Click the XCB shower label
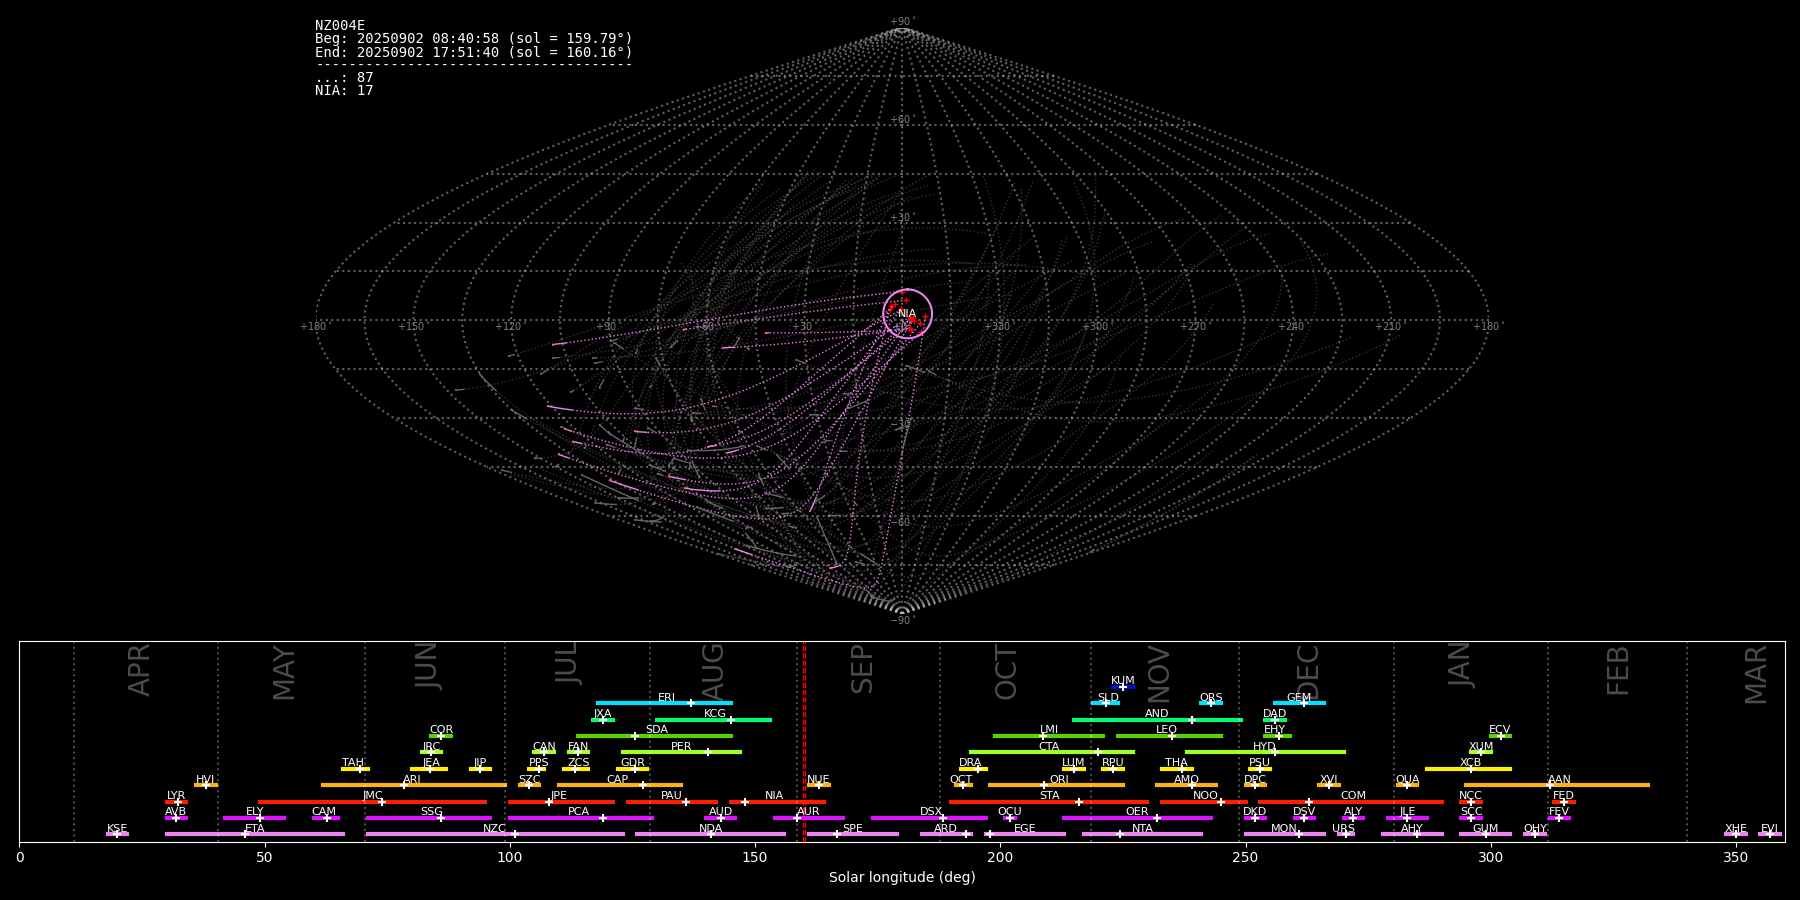The width and height of the screenshot is (1800, 900). click(x=1471, y=763)
